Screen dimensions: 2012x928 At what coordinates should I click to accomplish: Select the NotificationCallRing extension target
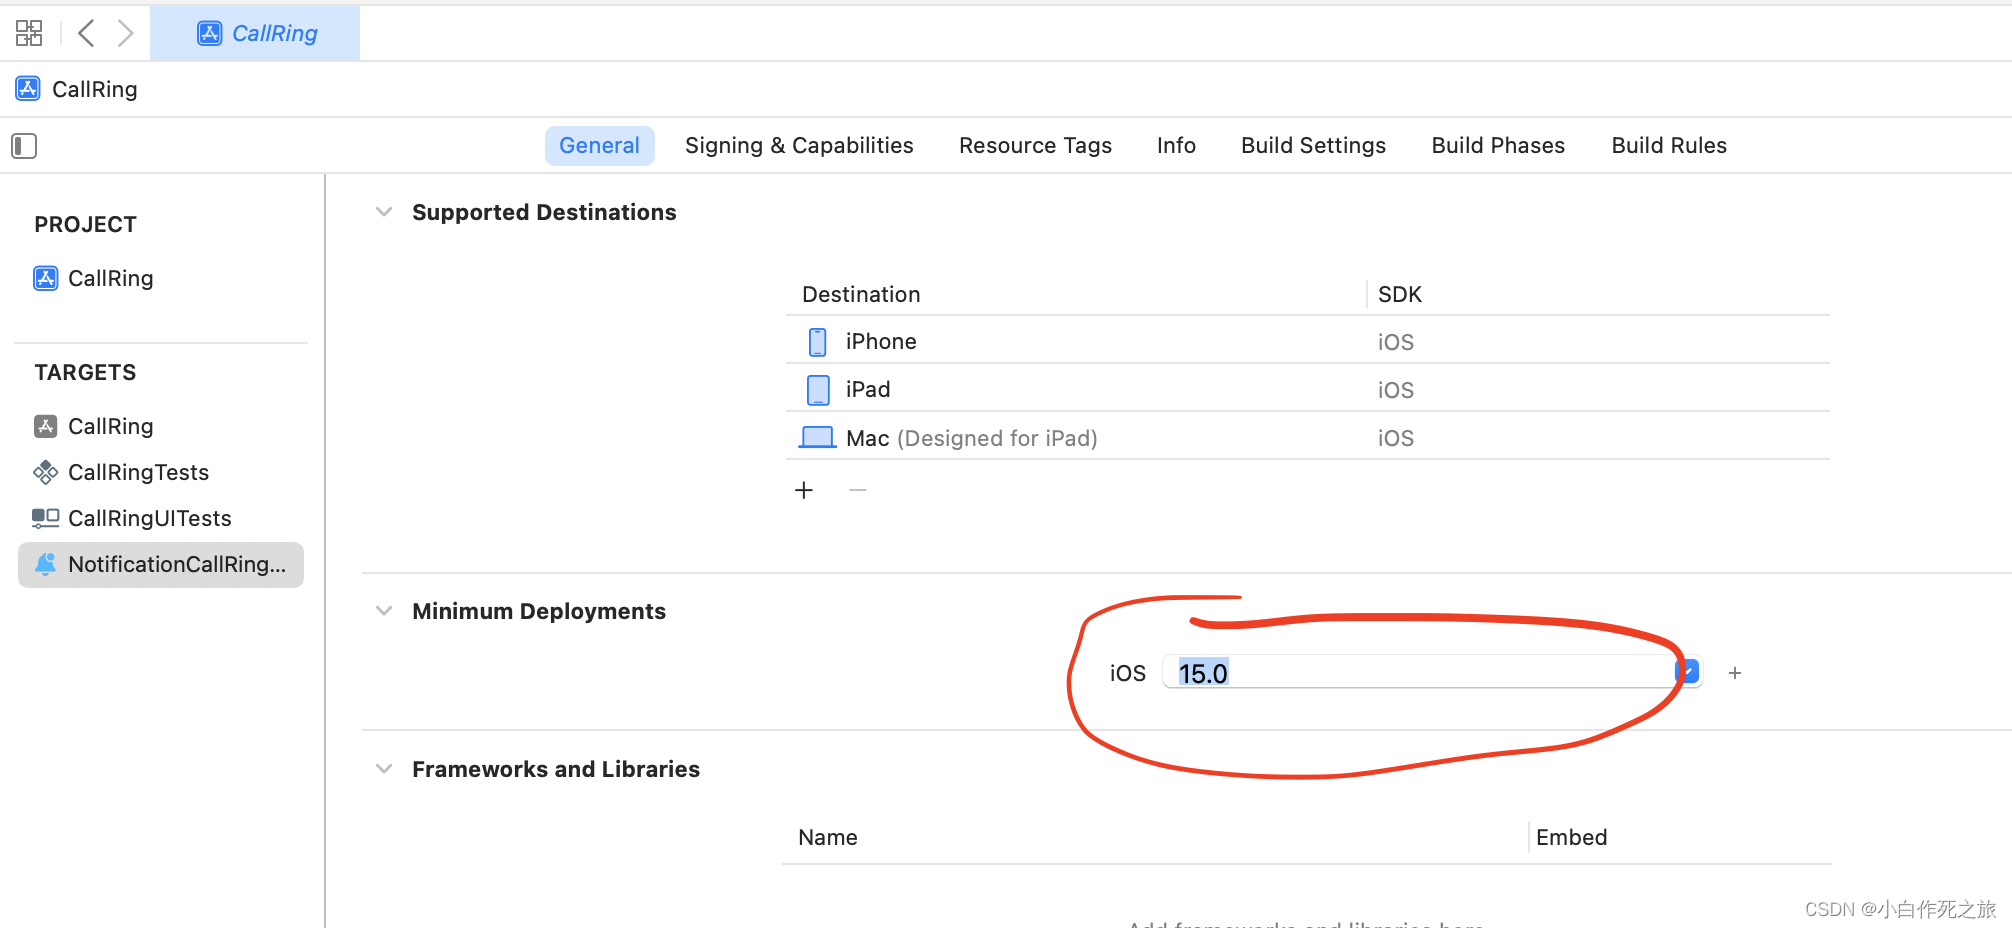[161, 565]
